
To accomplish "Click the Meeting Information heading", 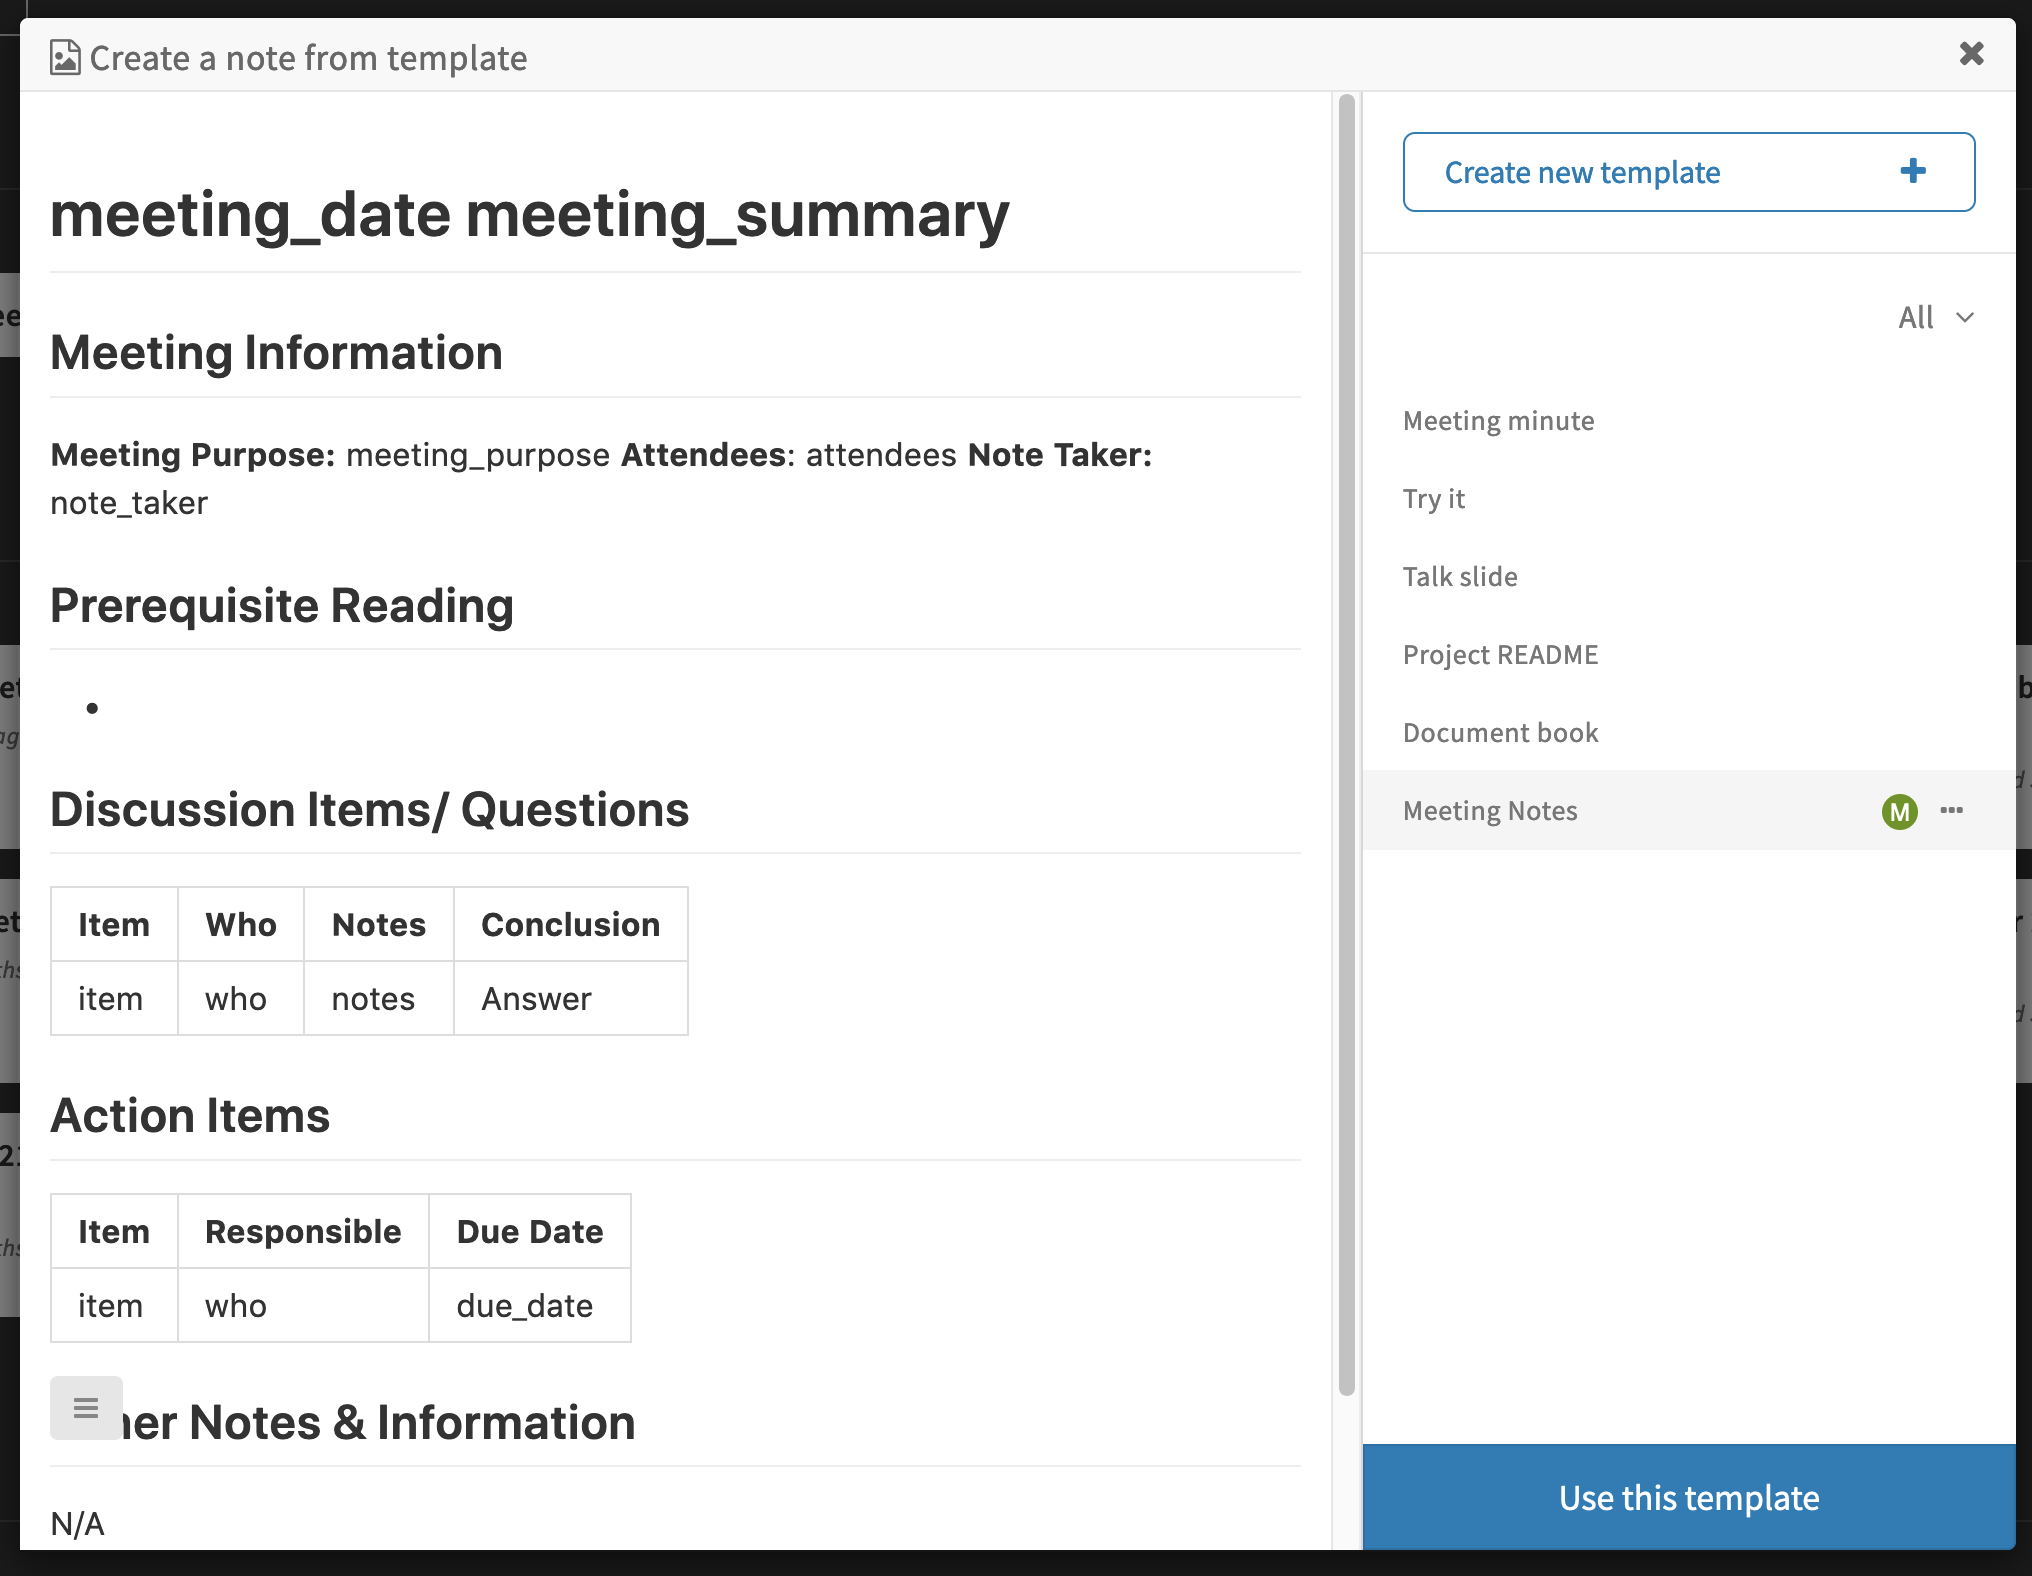I will tap(276, 353).
